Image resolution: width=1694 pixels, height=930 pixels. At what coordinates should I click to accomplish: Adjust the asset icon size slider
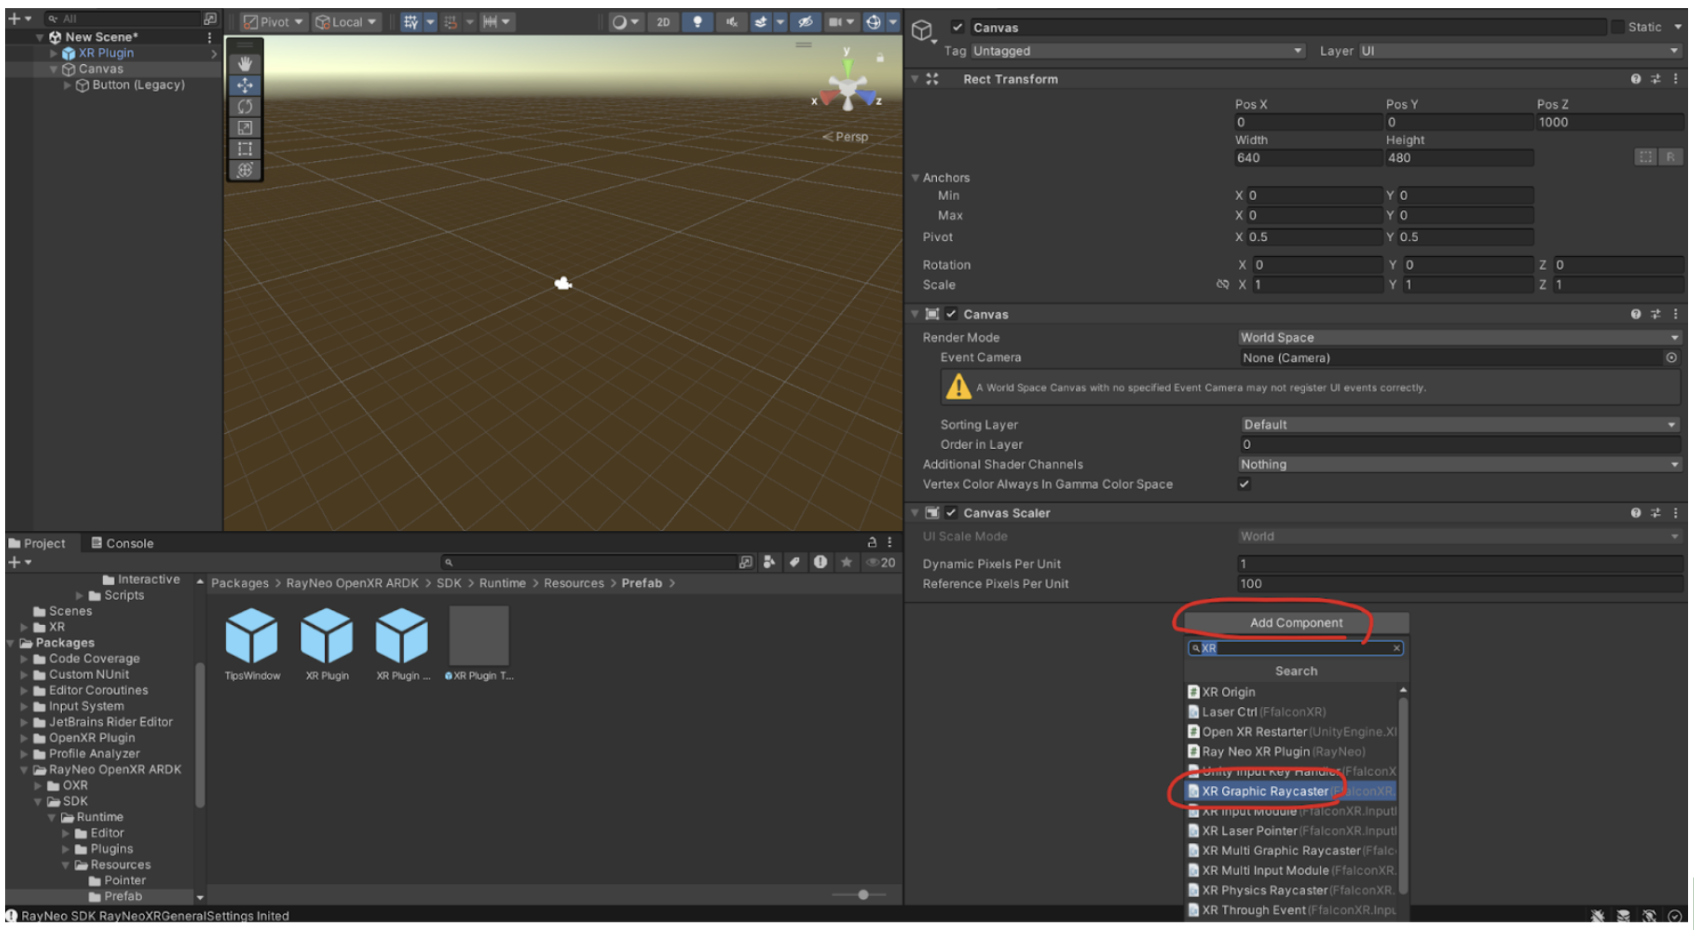[x=863, y=895]
